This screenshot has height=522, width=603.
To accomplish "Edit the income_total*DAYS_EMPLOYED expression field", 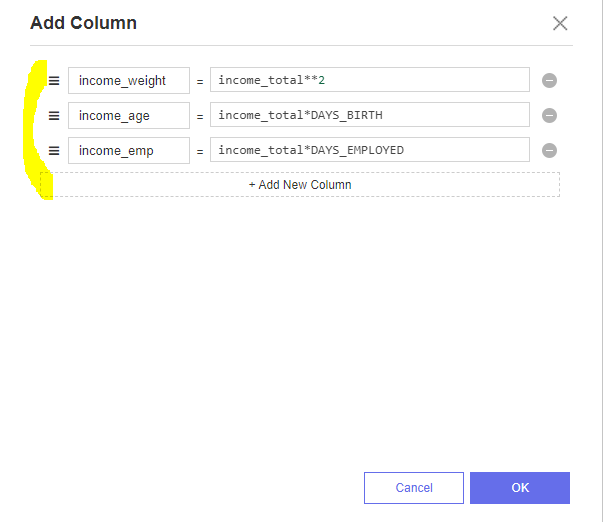I will [370, 150].
